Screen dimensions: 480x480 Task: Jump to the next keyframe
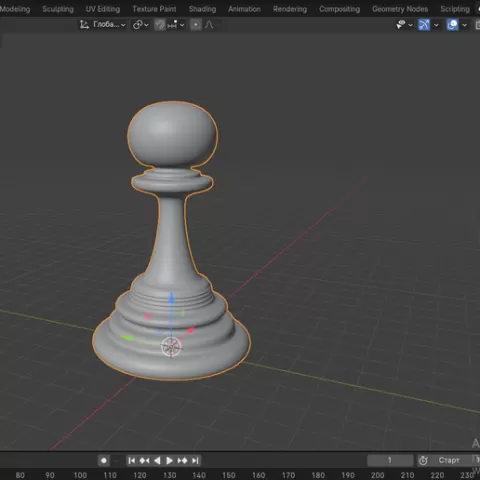tap(182, 461)
